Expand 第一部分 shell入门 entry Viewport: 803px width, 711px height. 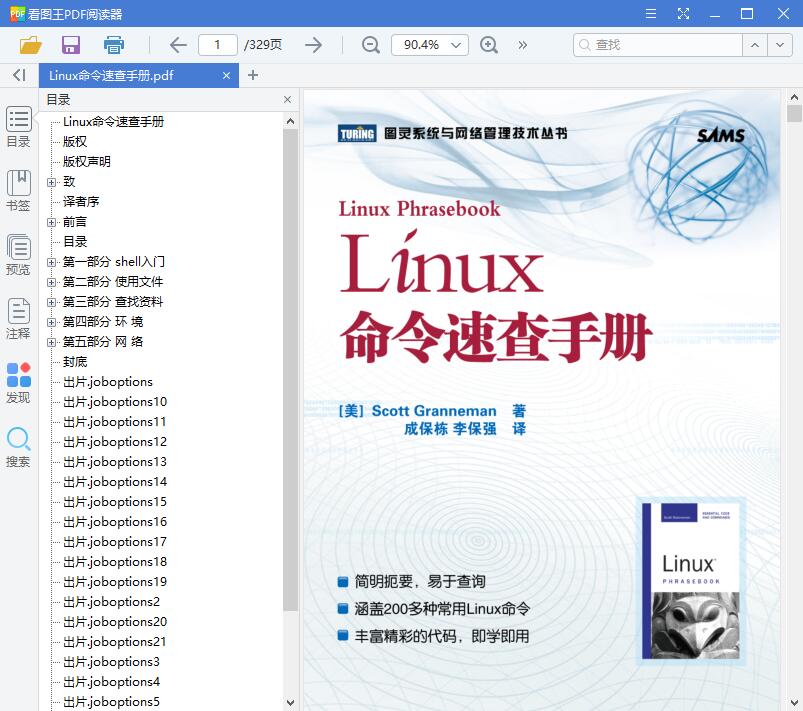click(51, 262)
